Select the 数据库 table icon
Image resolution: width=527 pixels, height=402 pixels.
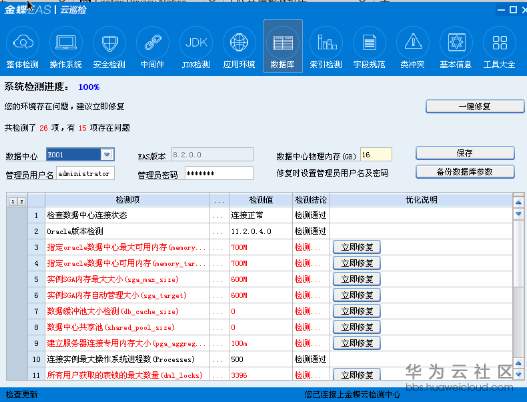(x=283, y=46)
